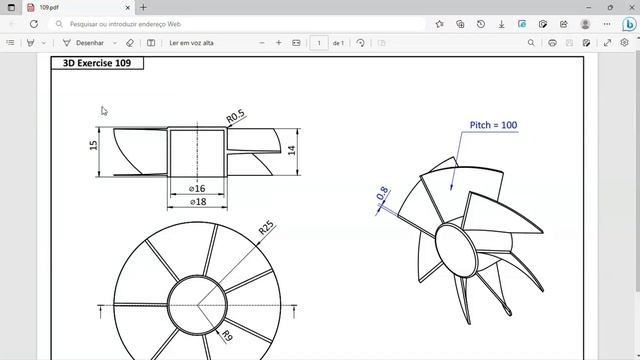
Task: Click the 'R25' dimension label
Action: tap(266, 228)
